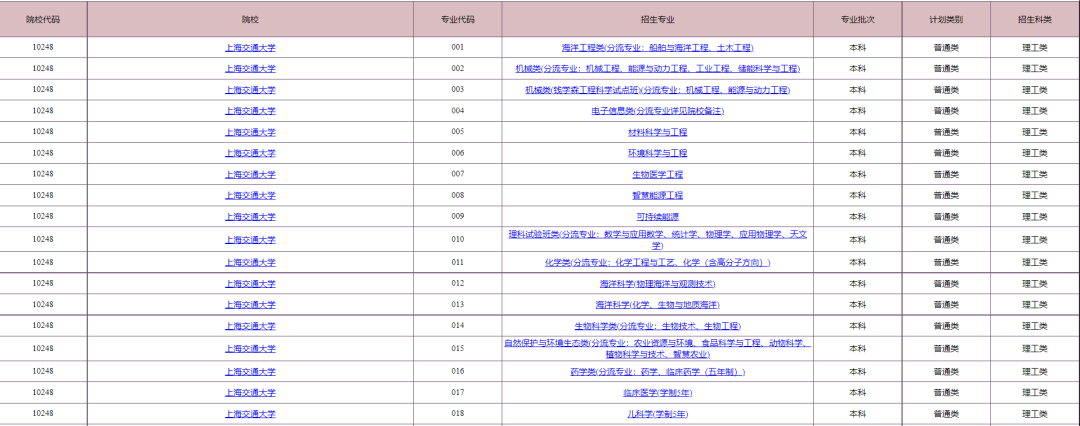Open the 自然保护与环境生态类 link
1080x426 pixels.
(x=657, y=349)
